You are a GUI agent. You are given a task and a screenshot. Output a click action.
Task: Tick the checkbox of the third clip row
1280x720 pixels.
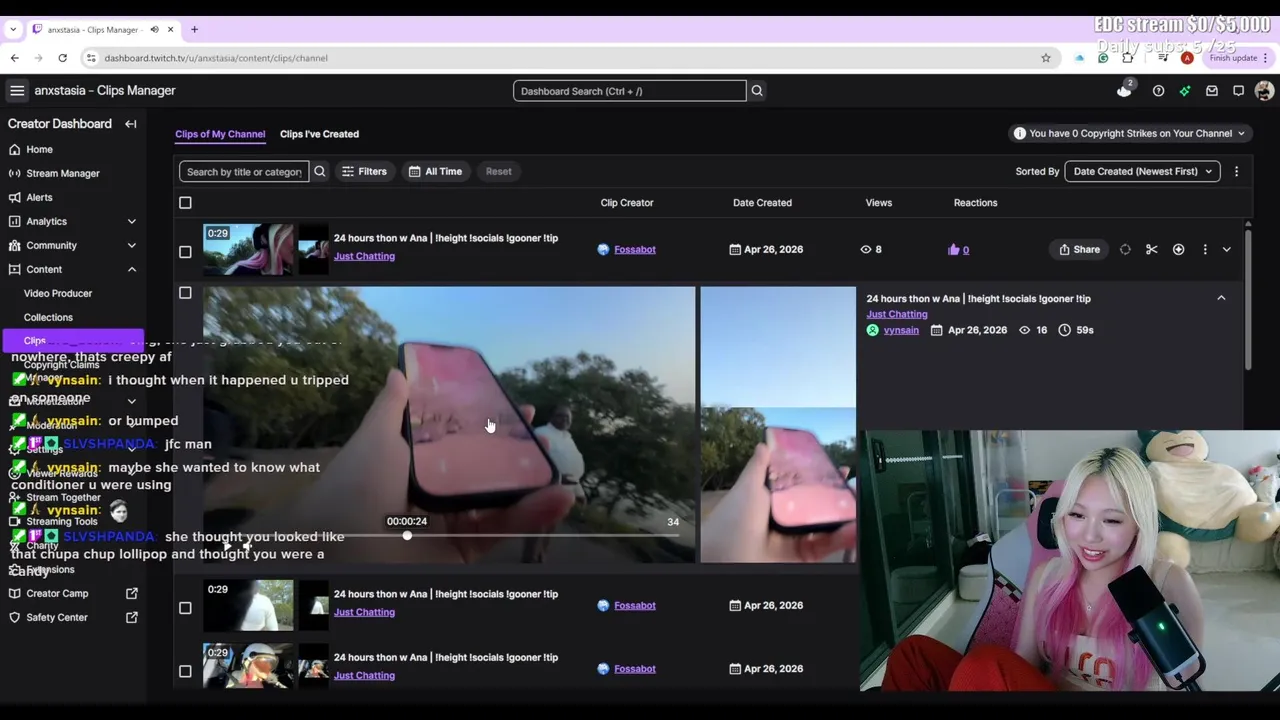point(185,608)
